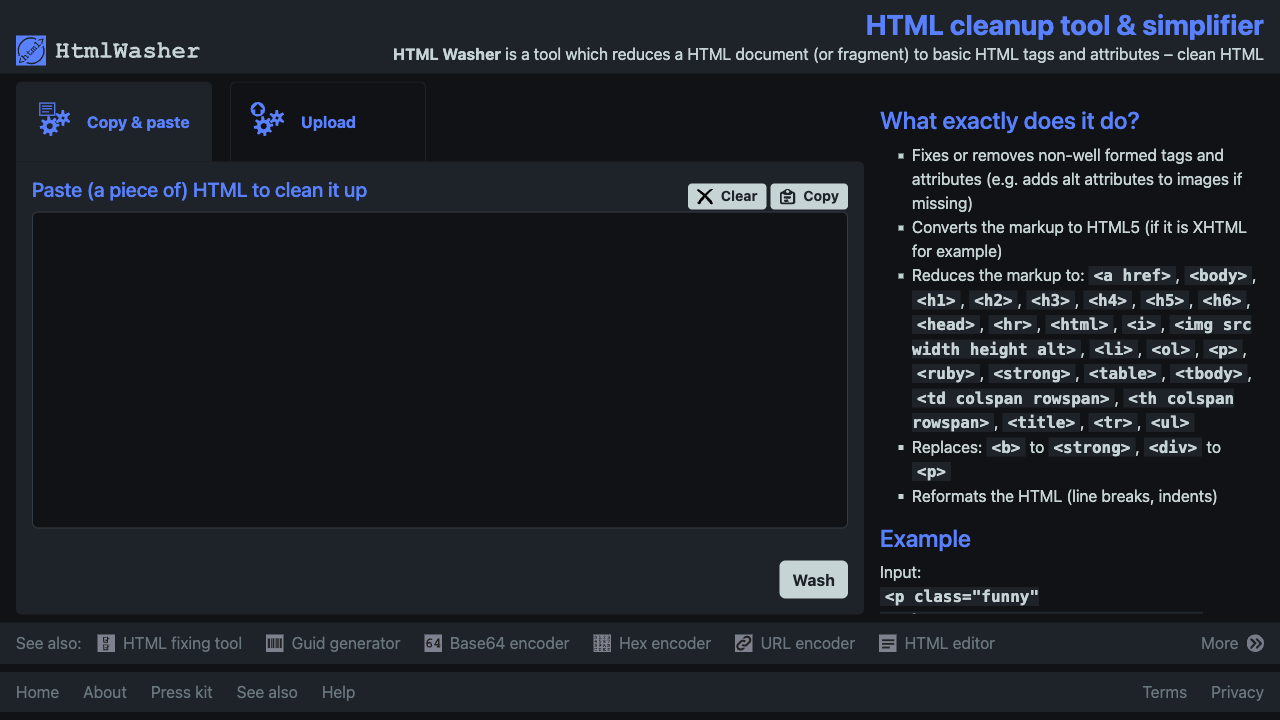The height and width of the screenshot is (720, 1280).
Task: Open the See also footer link
Action: pos(267,692)
